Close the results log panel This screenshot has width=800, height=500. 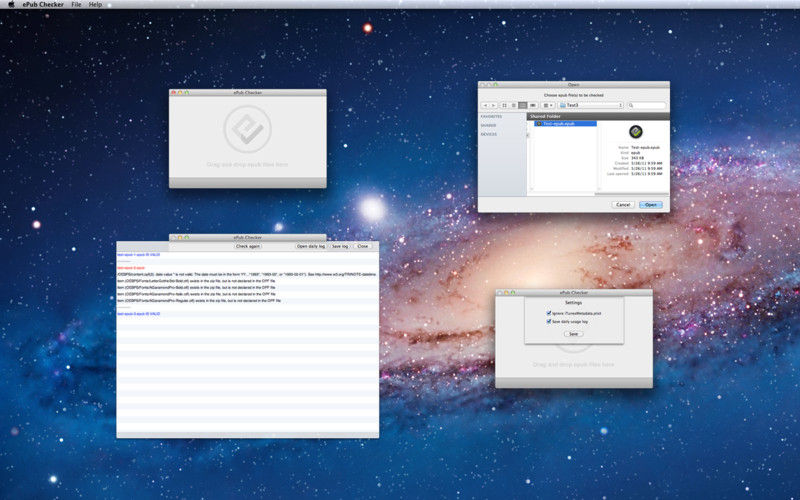(x=362, y=246)
